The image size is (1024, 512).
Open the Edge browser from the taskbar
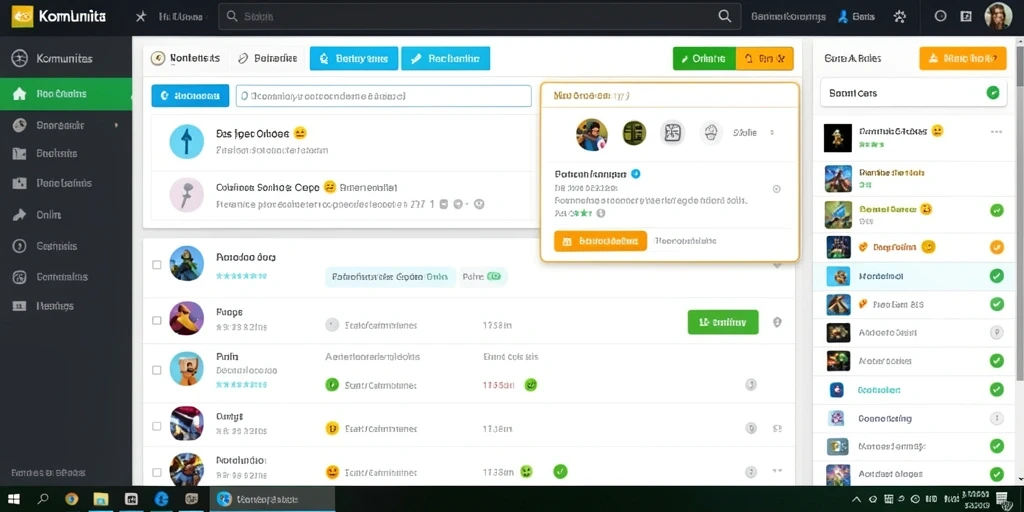pos(161,500)
